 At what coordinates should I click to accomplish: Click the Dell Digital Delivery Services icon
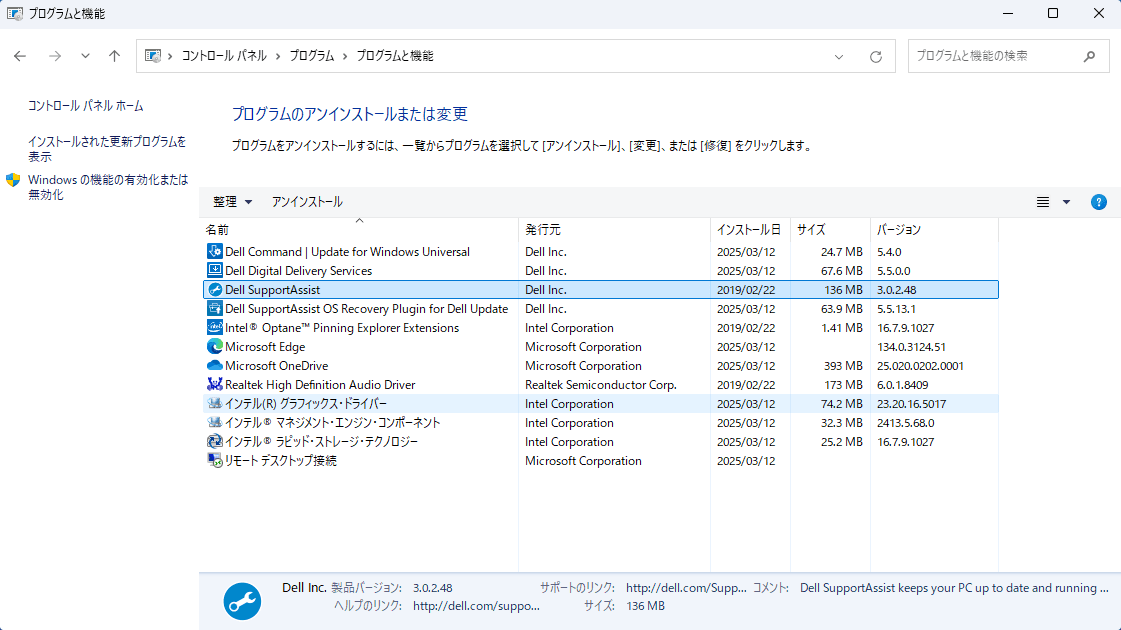click(214, 270)
